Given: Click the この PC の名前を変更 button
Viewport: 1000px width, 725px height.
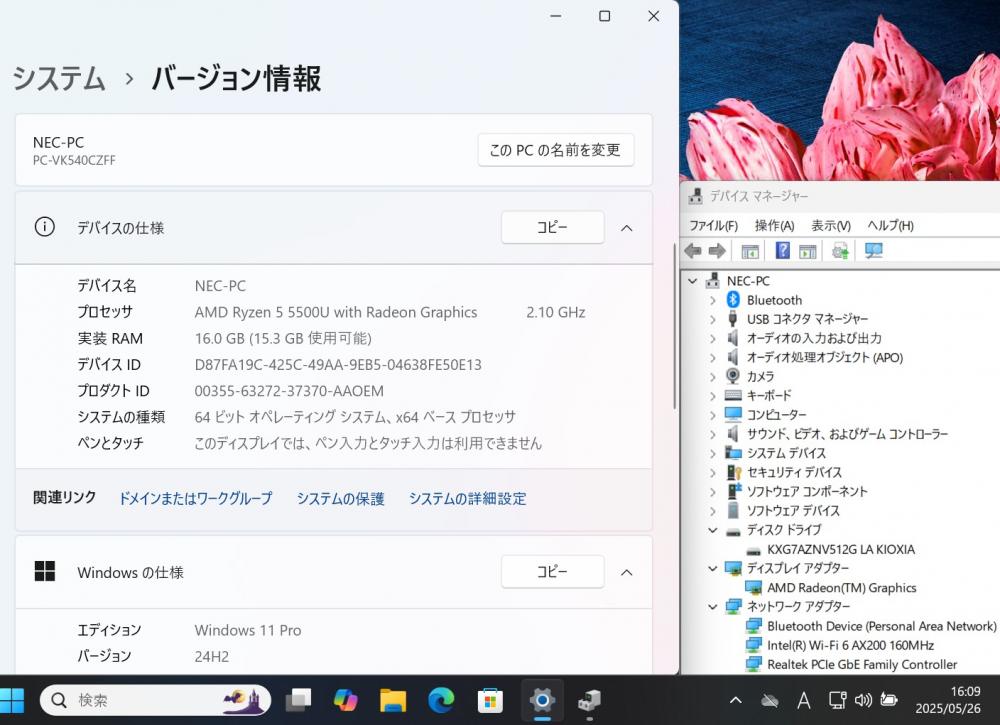Looking at the screenshot, I should pos(555,150).
